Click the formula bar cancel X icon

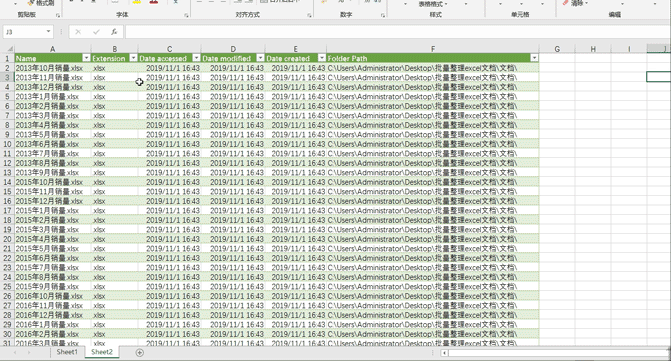(x=78, y=32)
